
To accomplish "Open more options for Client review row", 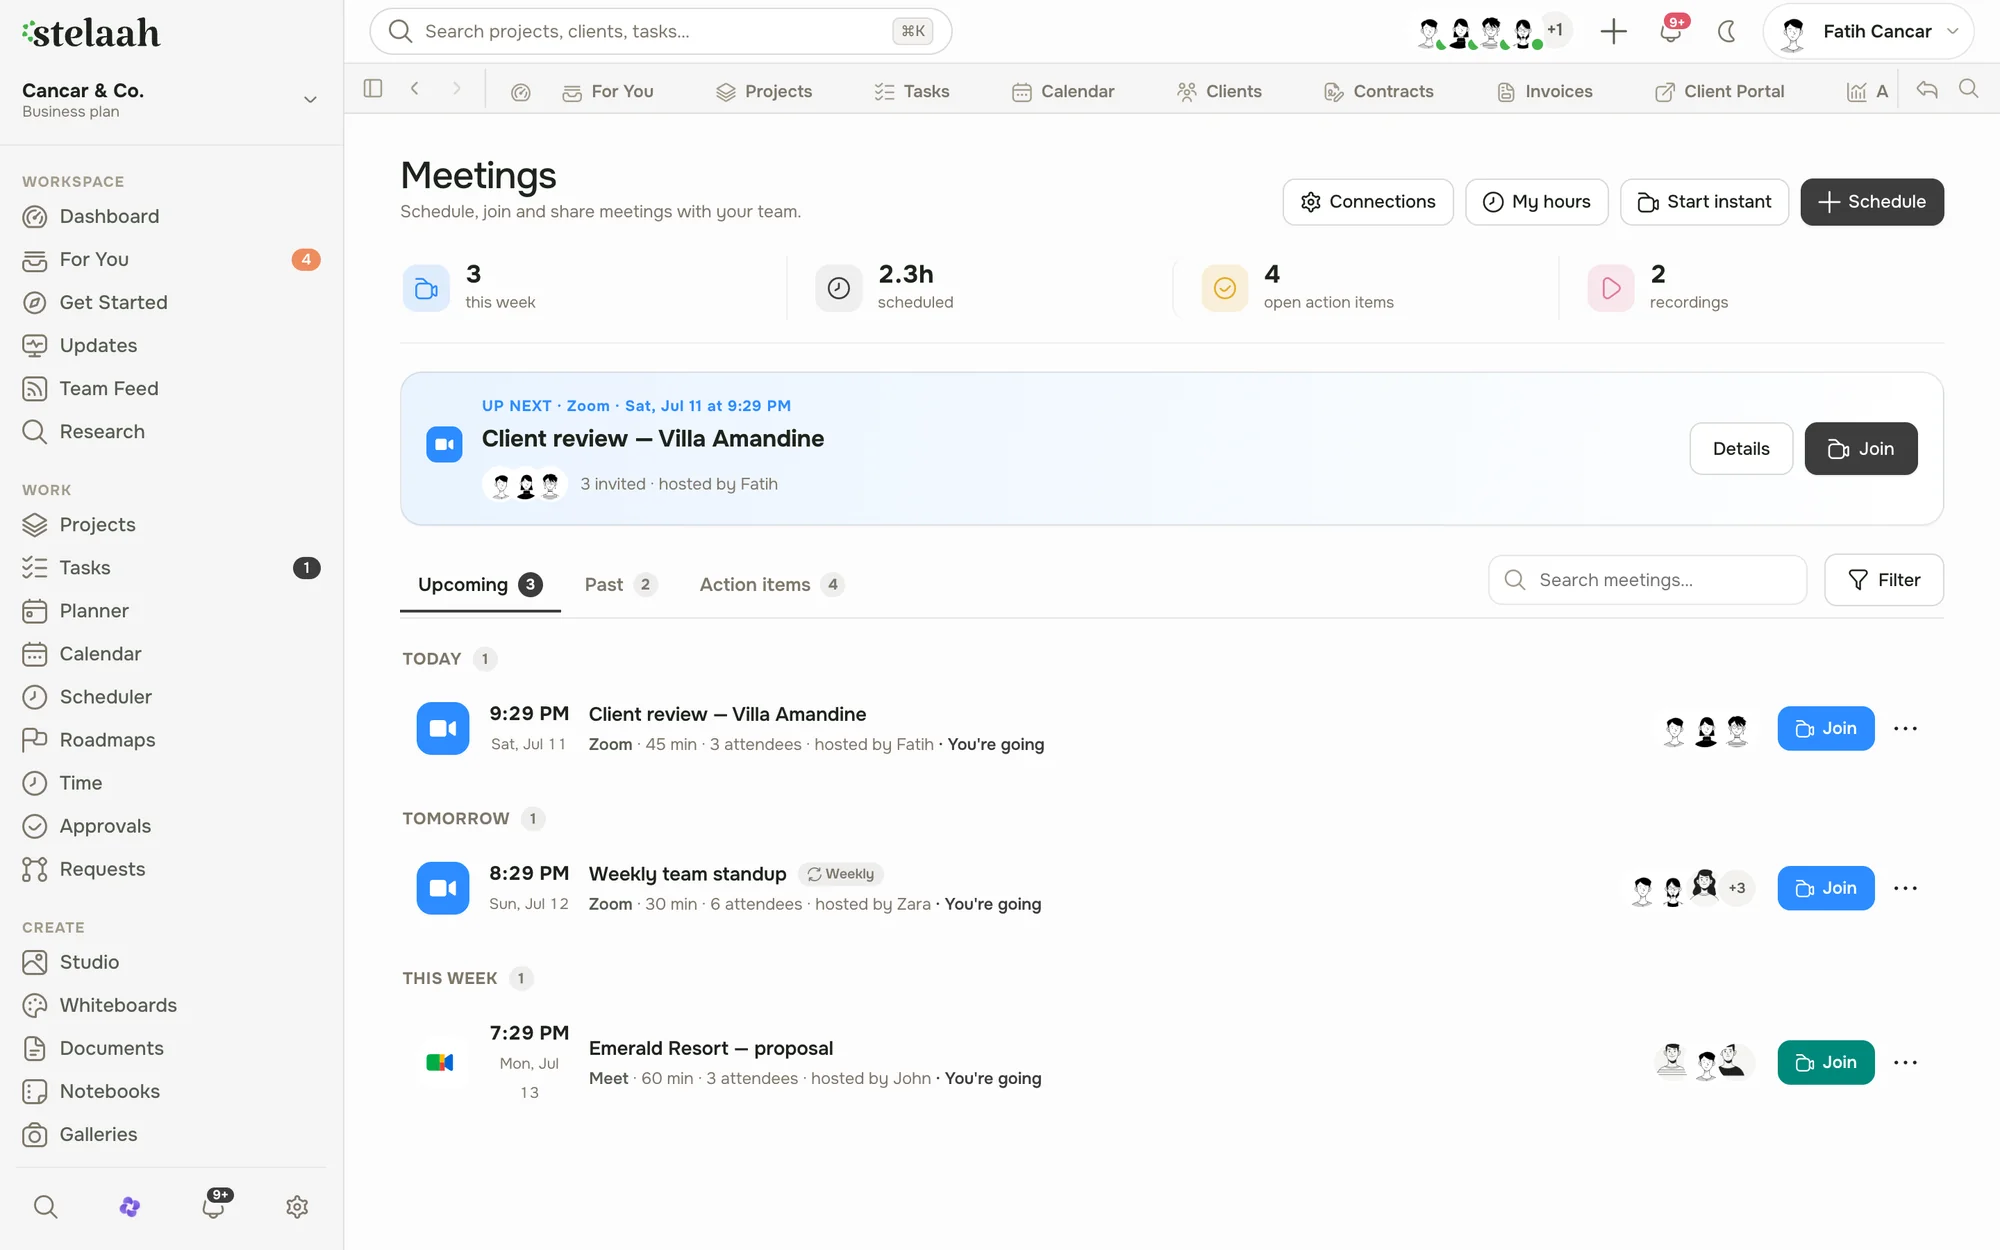I will pyautogui.click(x=1905, y=728).
